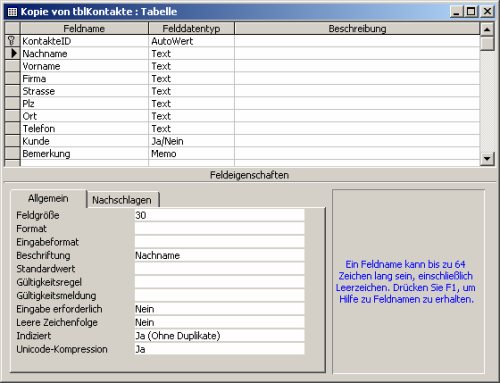
Task: Click the Text data type of Nachname
Action: 191,54
